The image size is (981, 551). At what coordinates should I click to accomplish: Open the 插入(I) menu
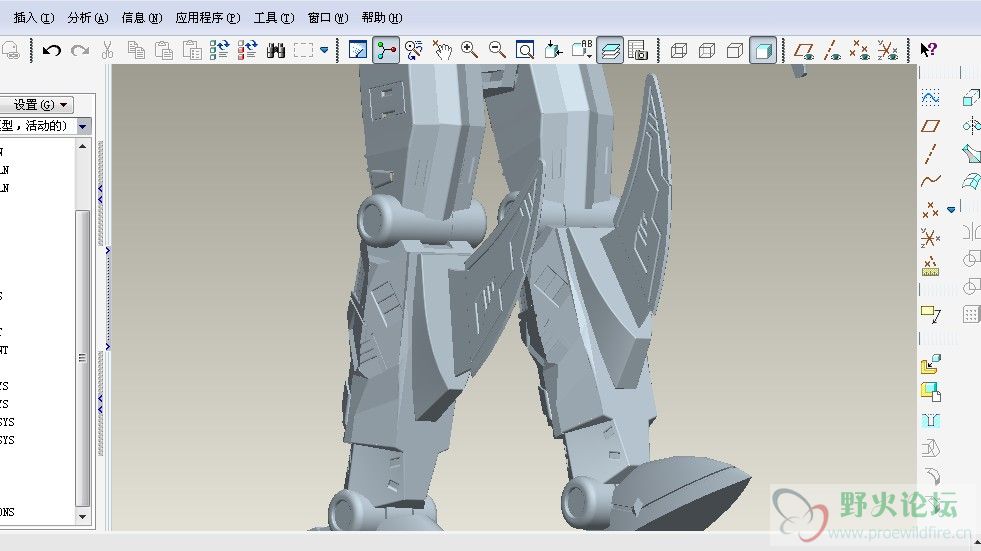[34, 18]
